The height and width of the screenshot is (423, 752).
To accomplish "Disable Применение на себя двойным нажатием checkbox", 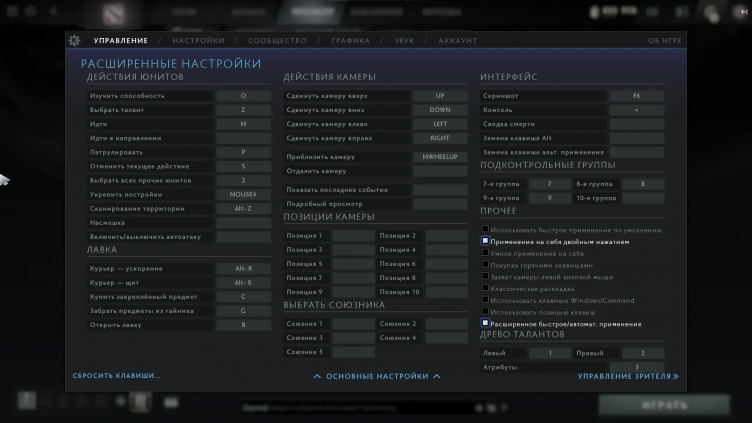I will pyautogui.click(x=485, y=241).
